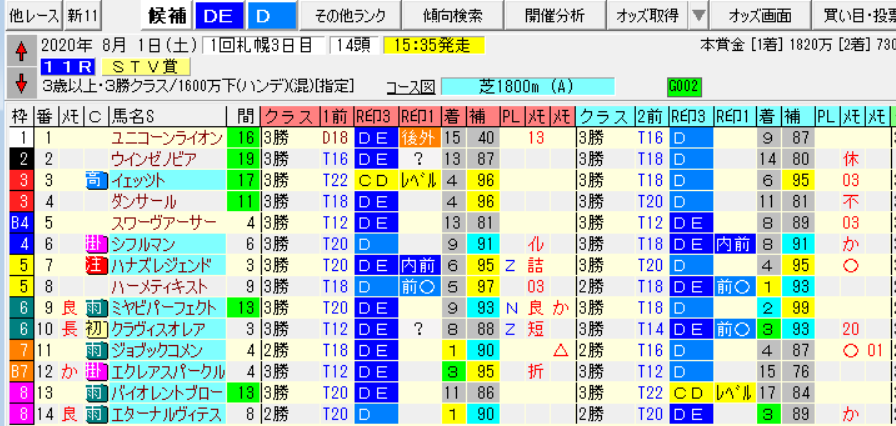The width and height of the screenshot is (896, 426).
Task: Click the 雨 icon beside ジョブックコメン
Action: [96, 349]
